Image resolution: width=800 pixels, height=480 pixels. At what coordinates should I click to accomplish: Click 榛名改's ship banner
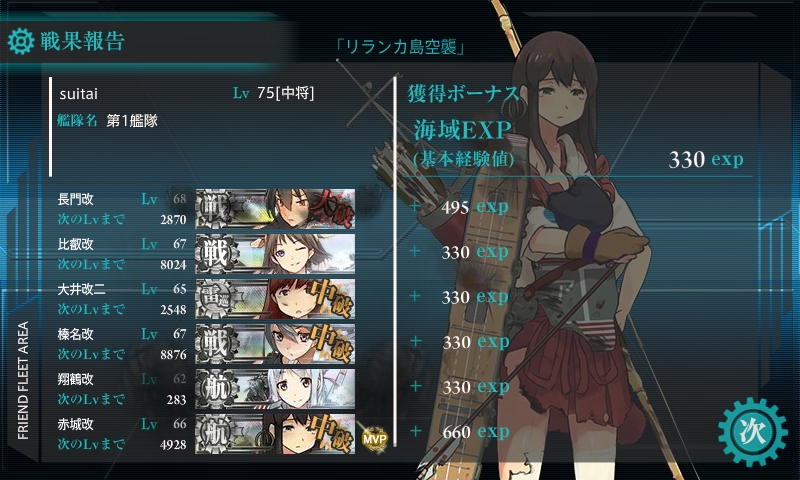[275, 343]
